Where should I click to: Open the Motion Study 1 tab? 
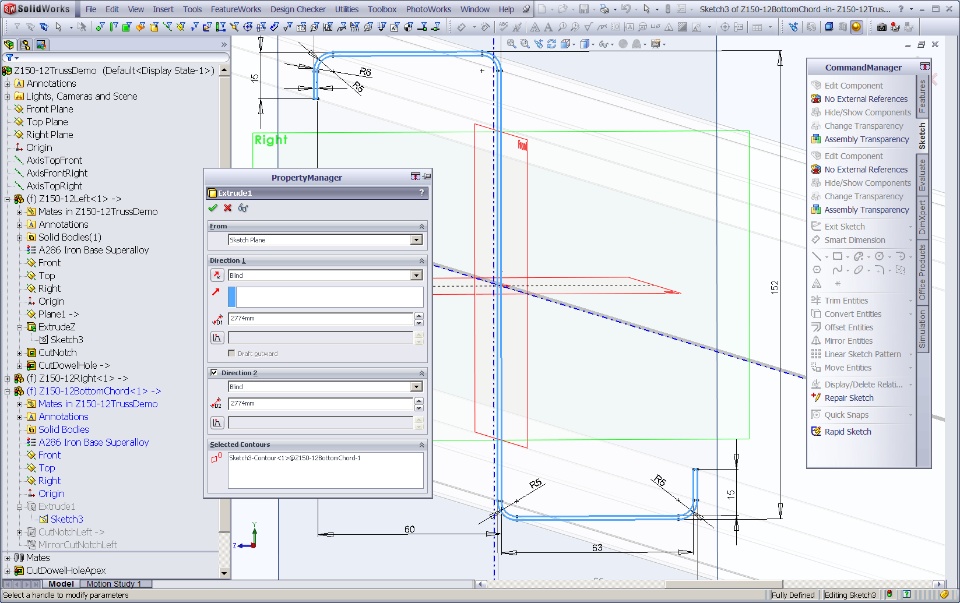[114, 584]
